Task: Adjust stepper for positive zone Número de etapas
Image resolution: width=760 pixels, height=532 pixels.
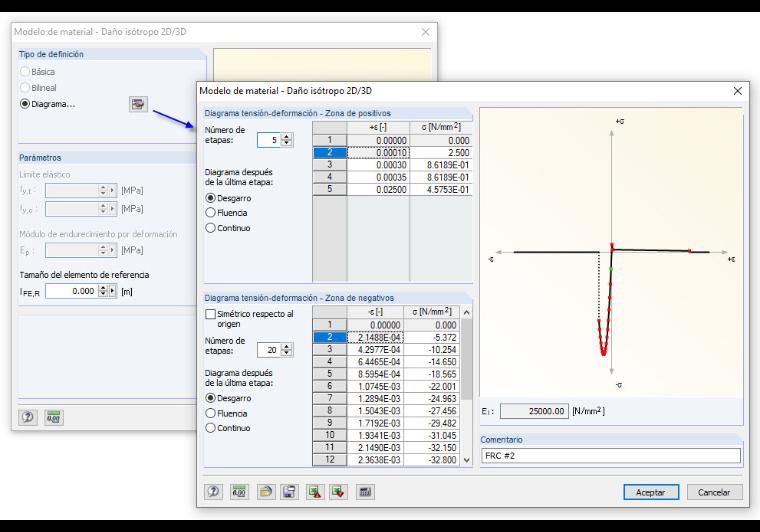Action: click(286, 140)
